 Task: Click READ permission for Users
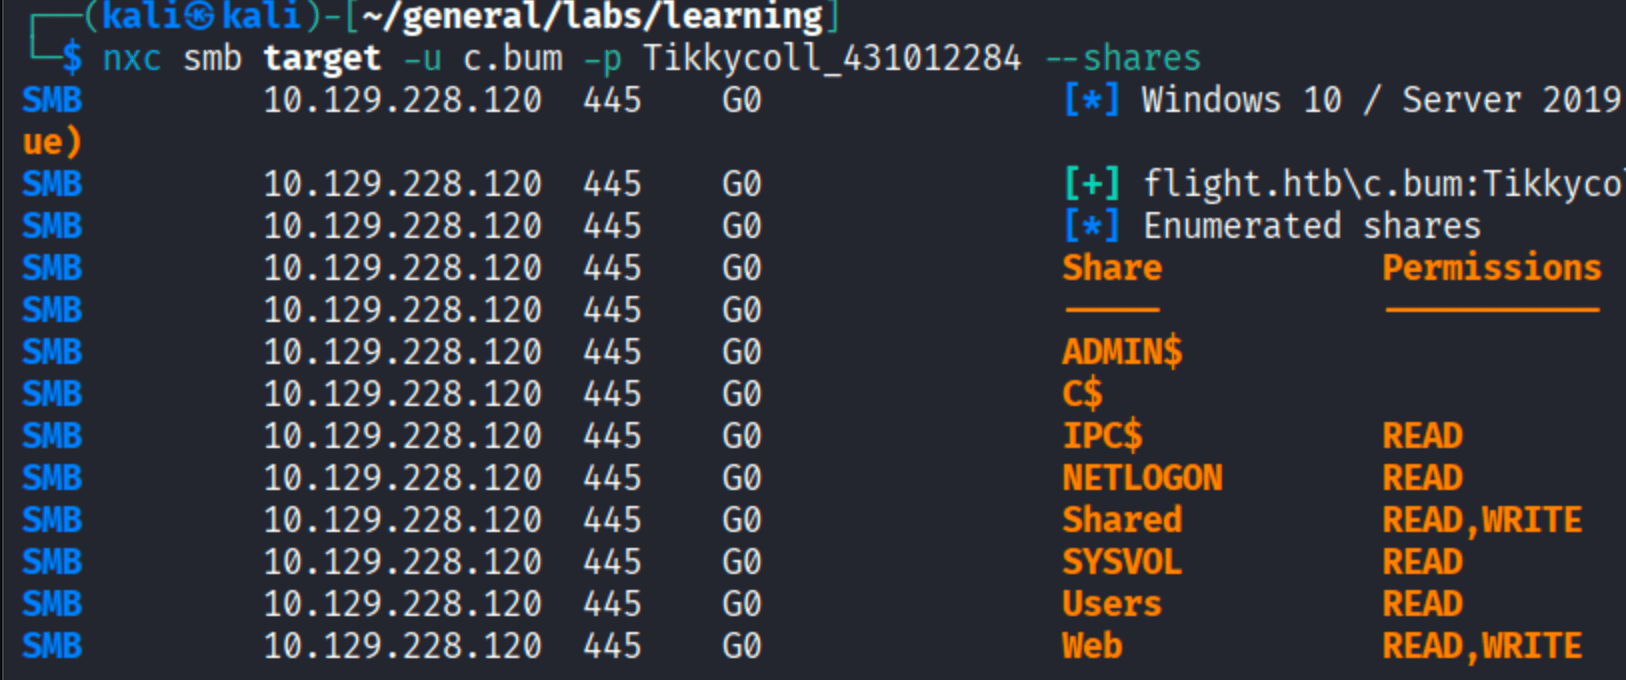1422,604
